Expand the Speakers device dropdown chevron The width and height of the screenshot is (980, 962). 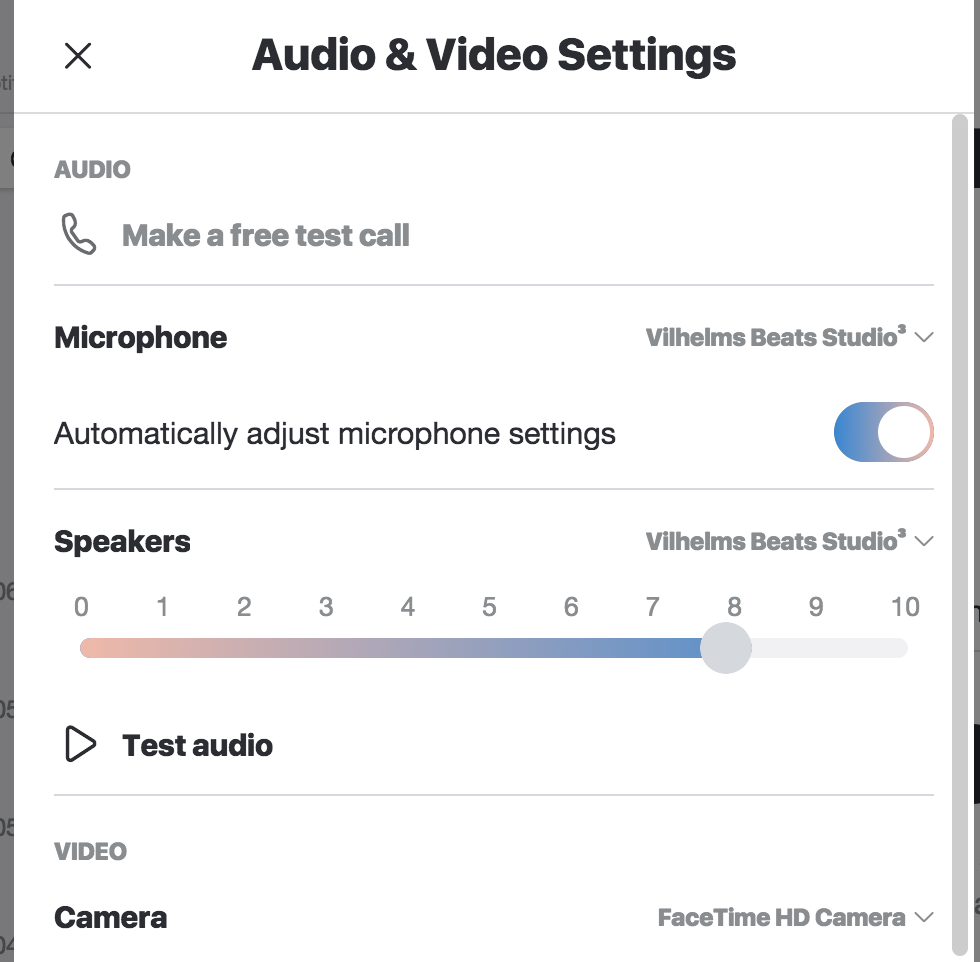(924, 541)
